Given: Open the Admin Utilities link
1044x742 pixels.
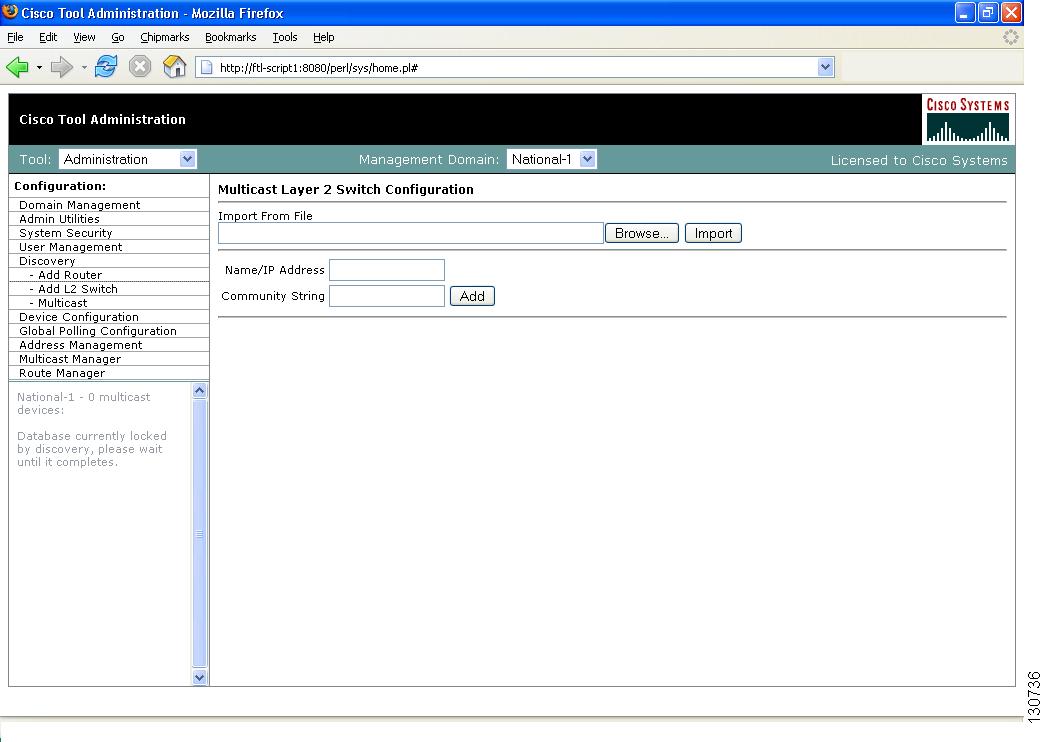Looking at the screenshot, I should pos(59,219).
